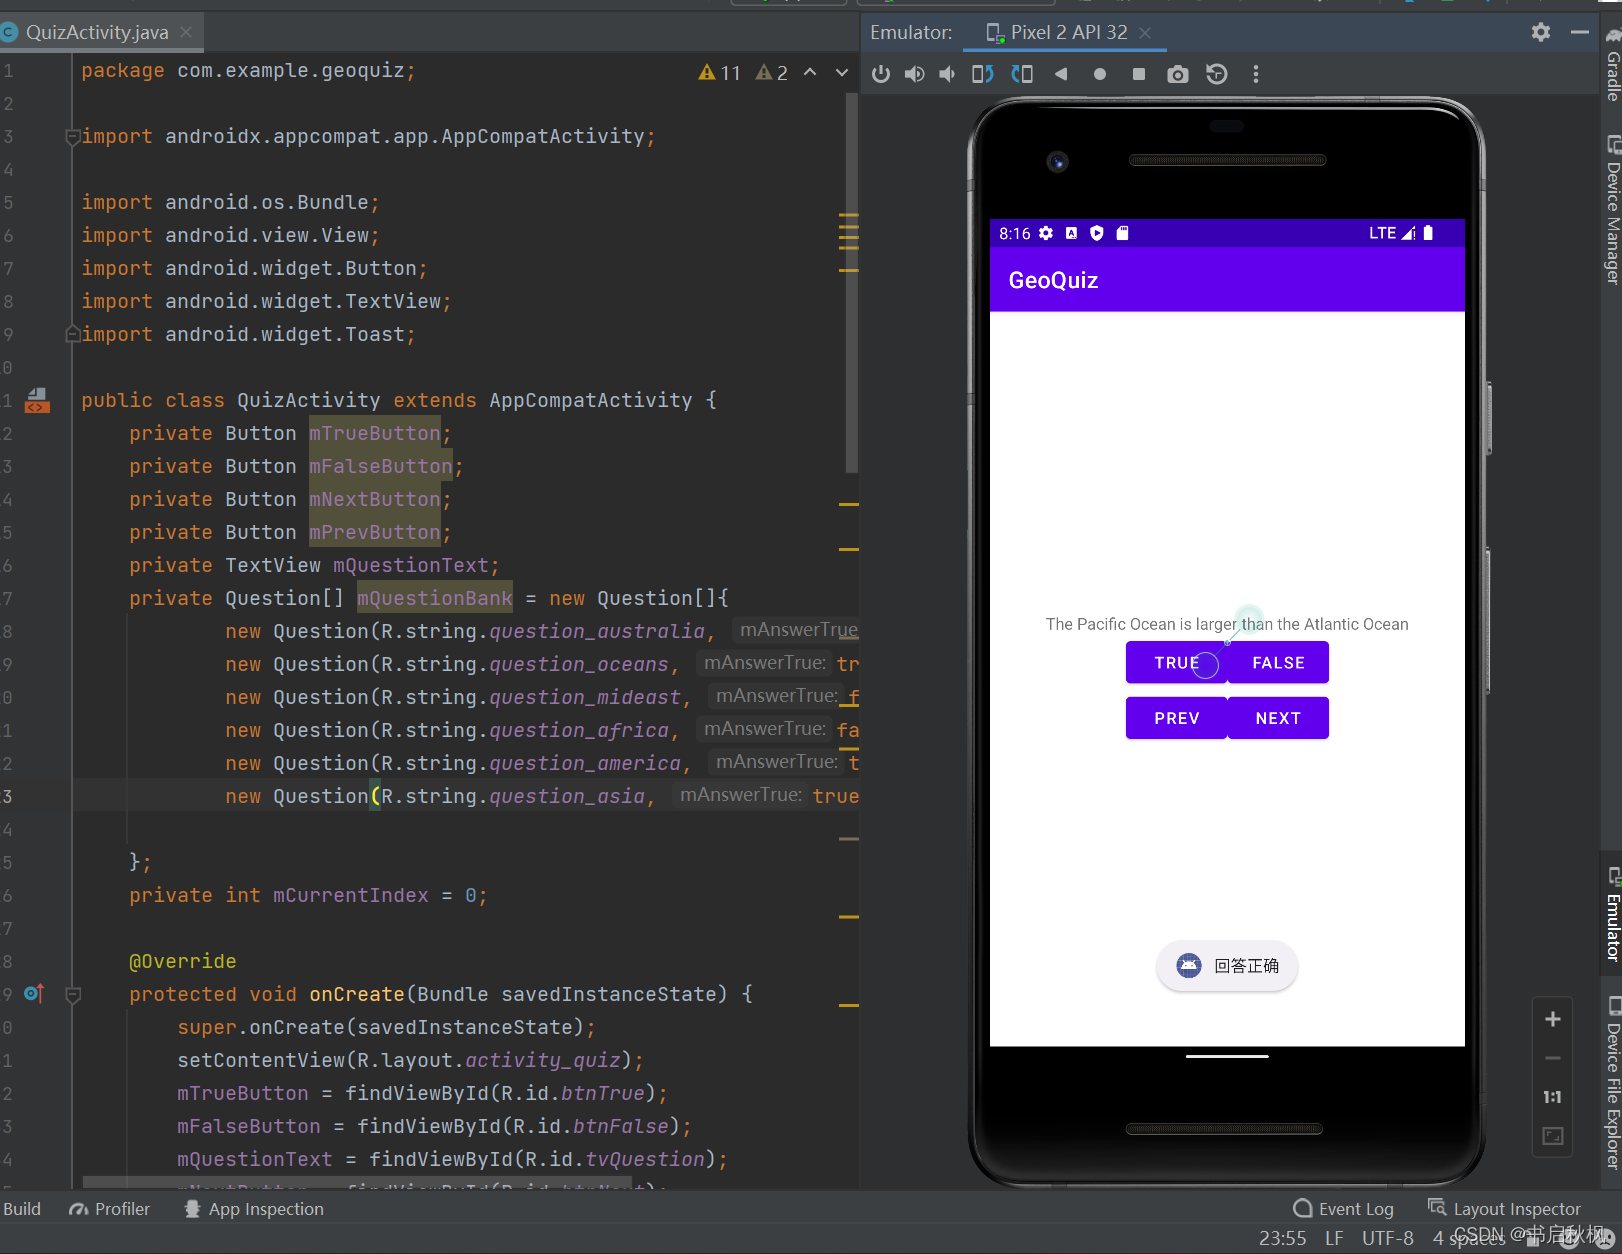
Task: Click the emulator Overview square button
Action: 1138,74
